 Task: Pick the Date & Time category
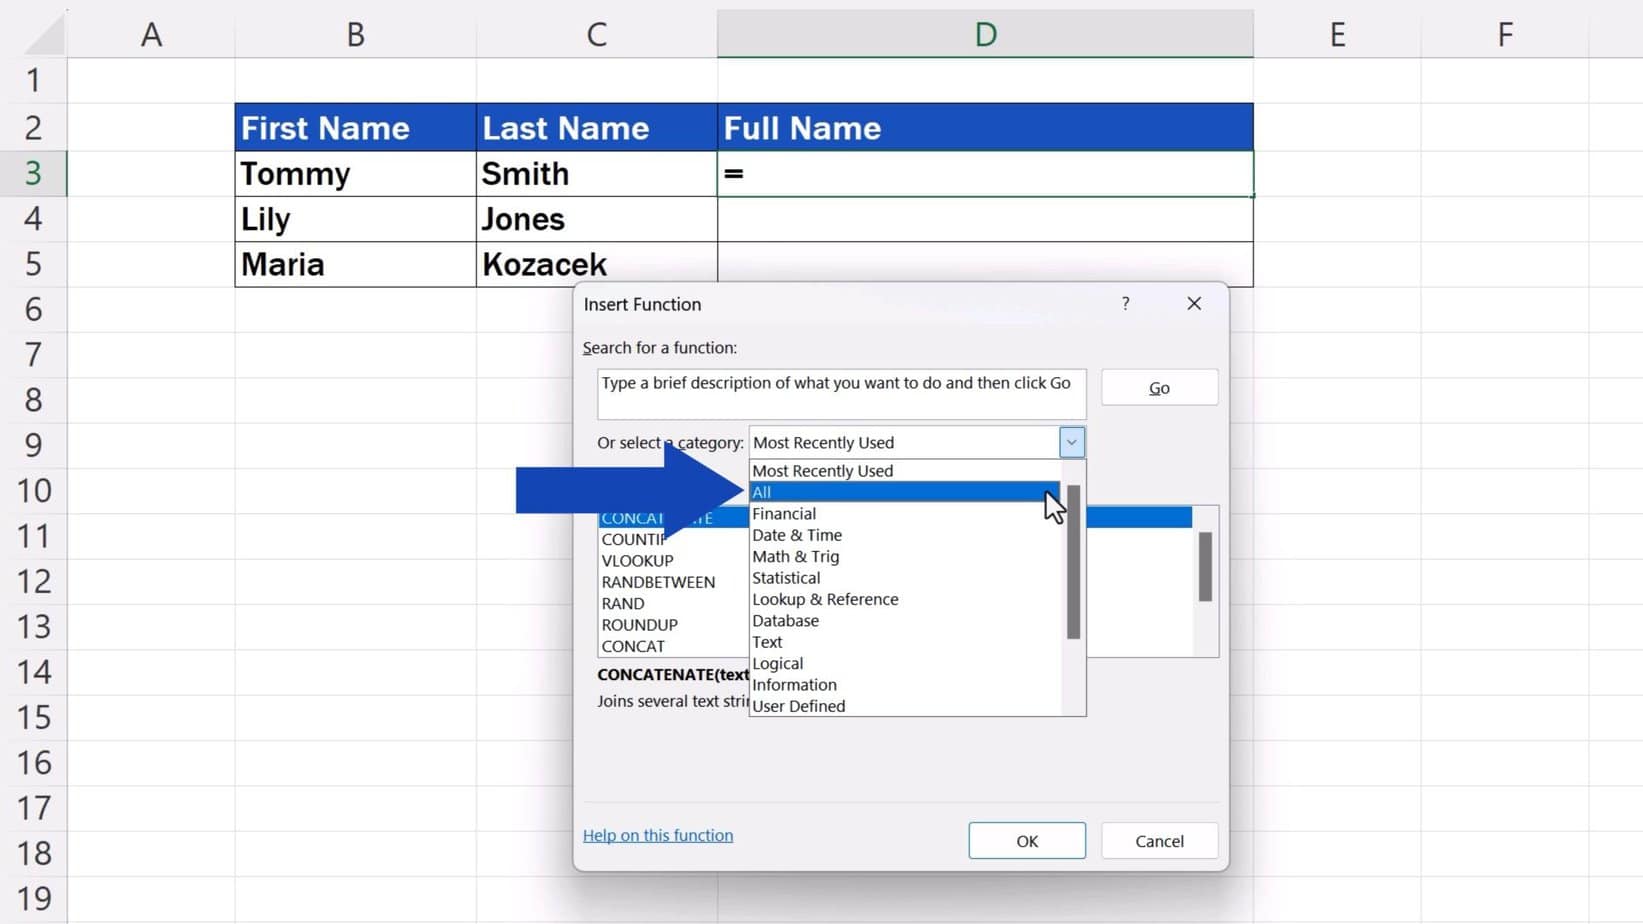pos(797,535)
